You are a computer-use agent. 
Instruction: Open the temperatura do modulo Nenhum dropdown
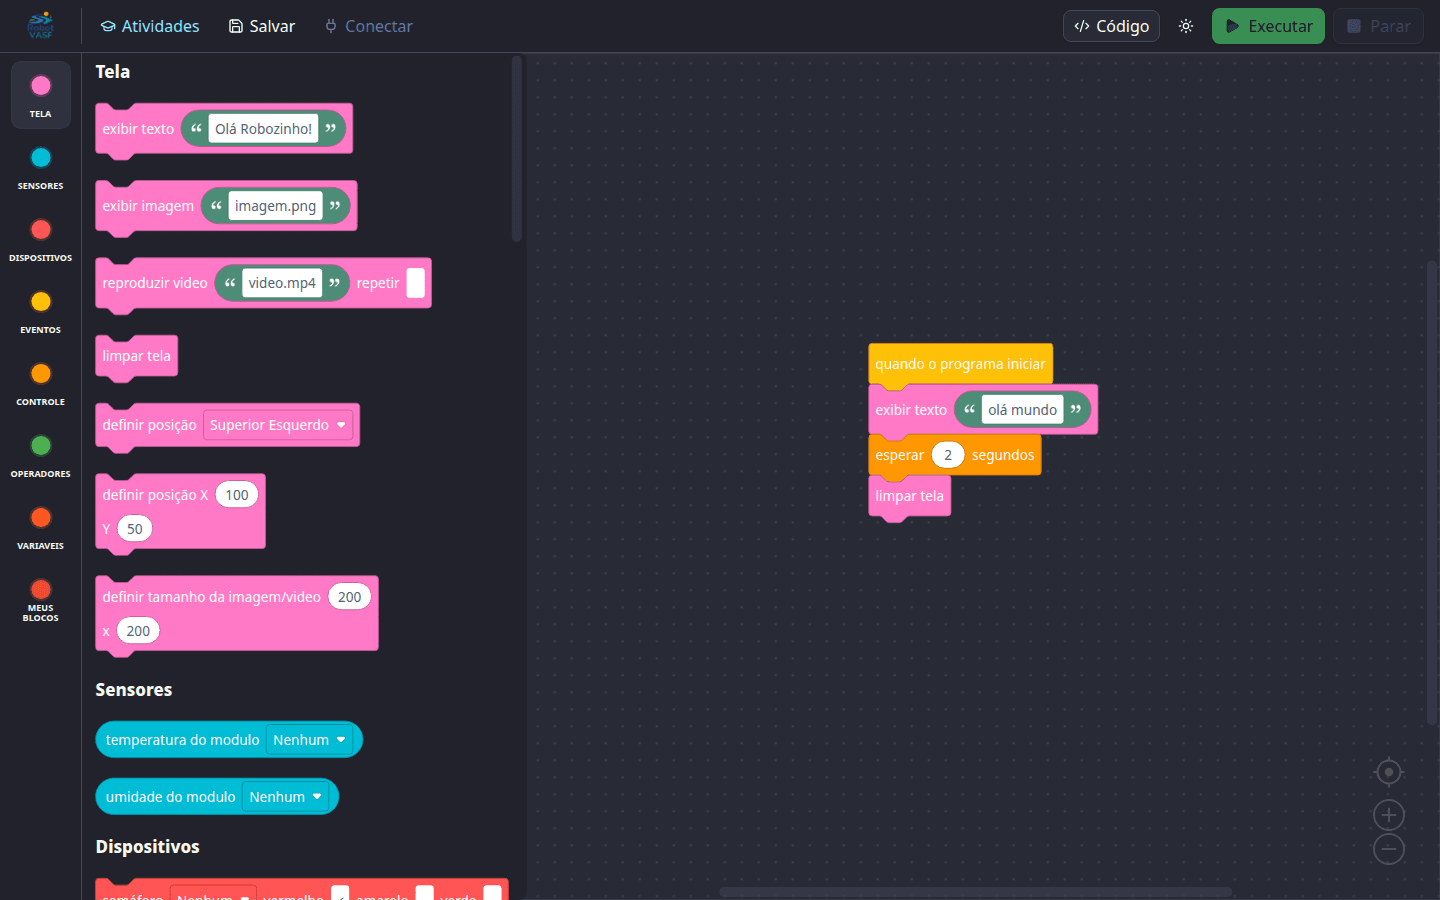(310, 740)
